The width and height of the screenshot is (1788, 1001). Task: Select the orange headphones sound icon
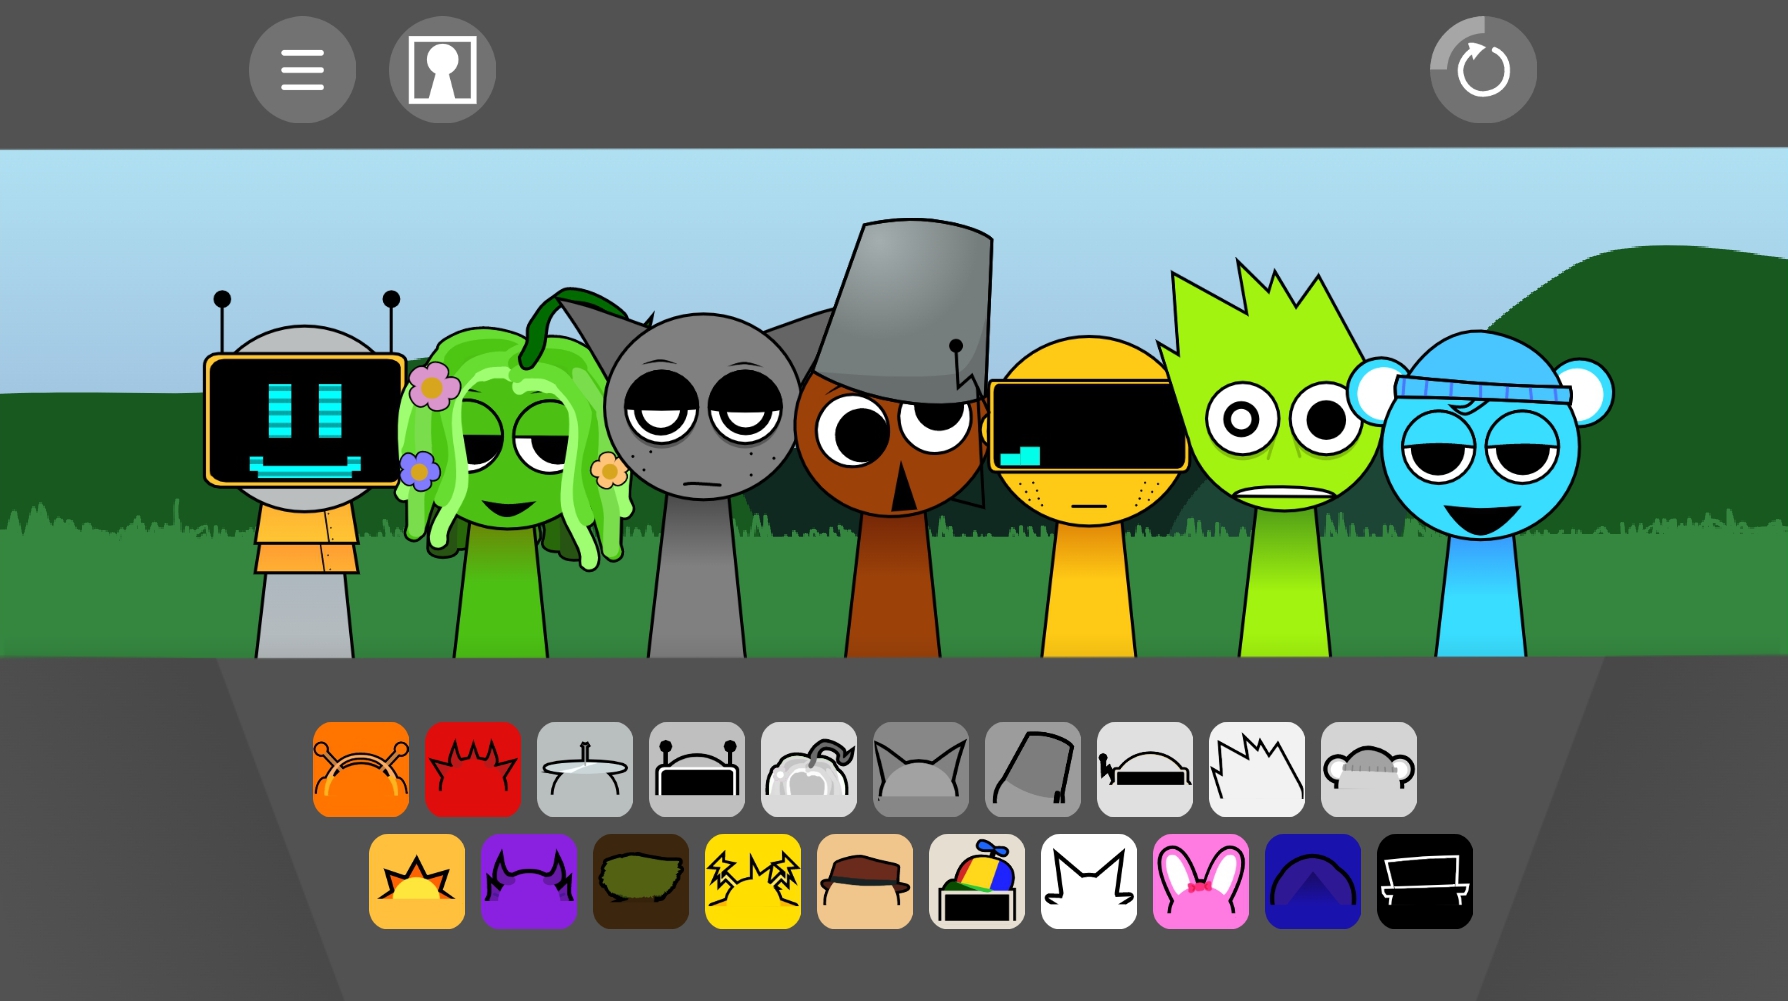361,769
